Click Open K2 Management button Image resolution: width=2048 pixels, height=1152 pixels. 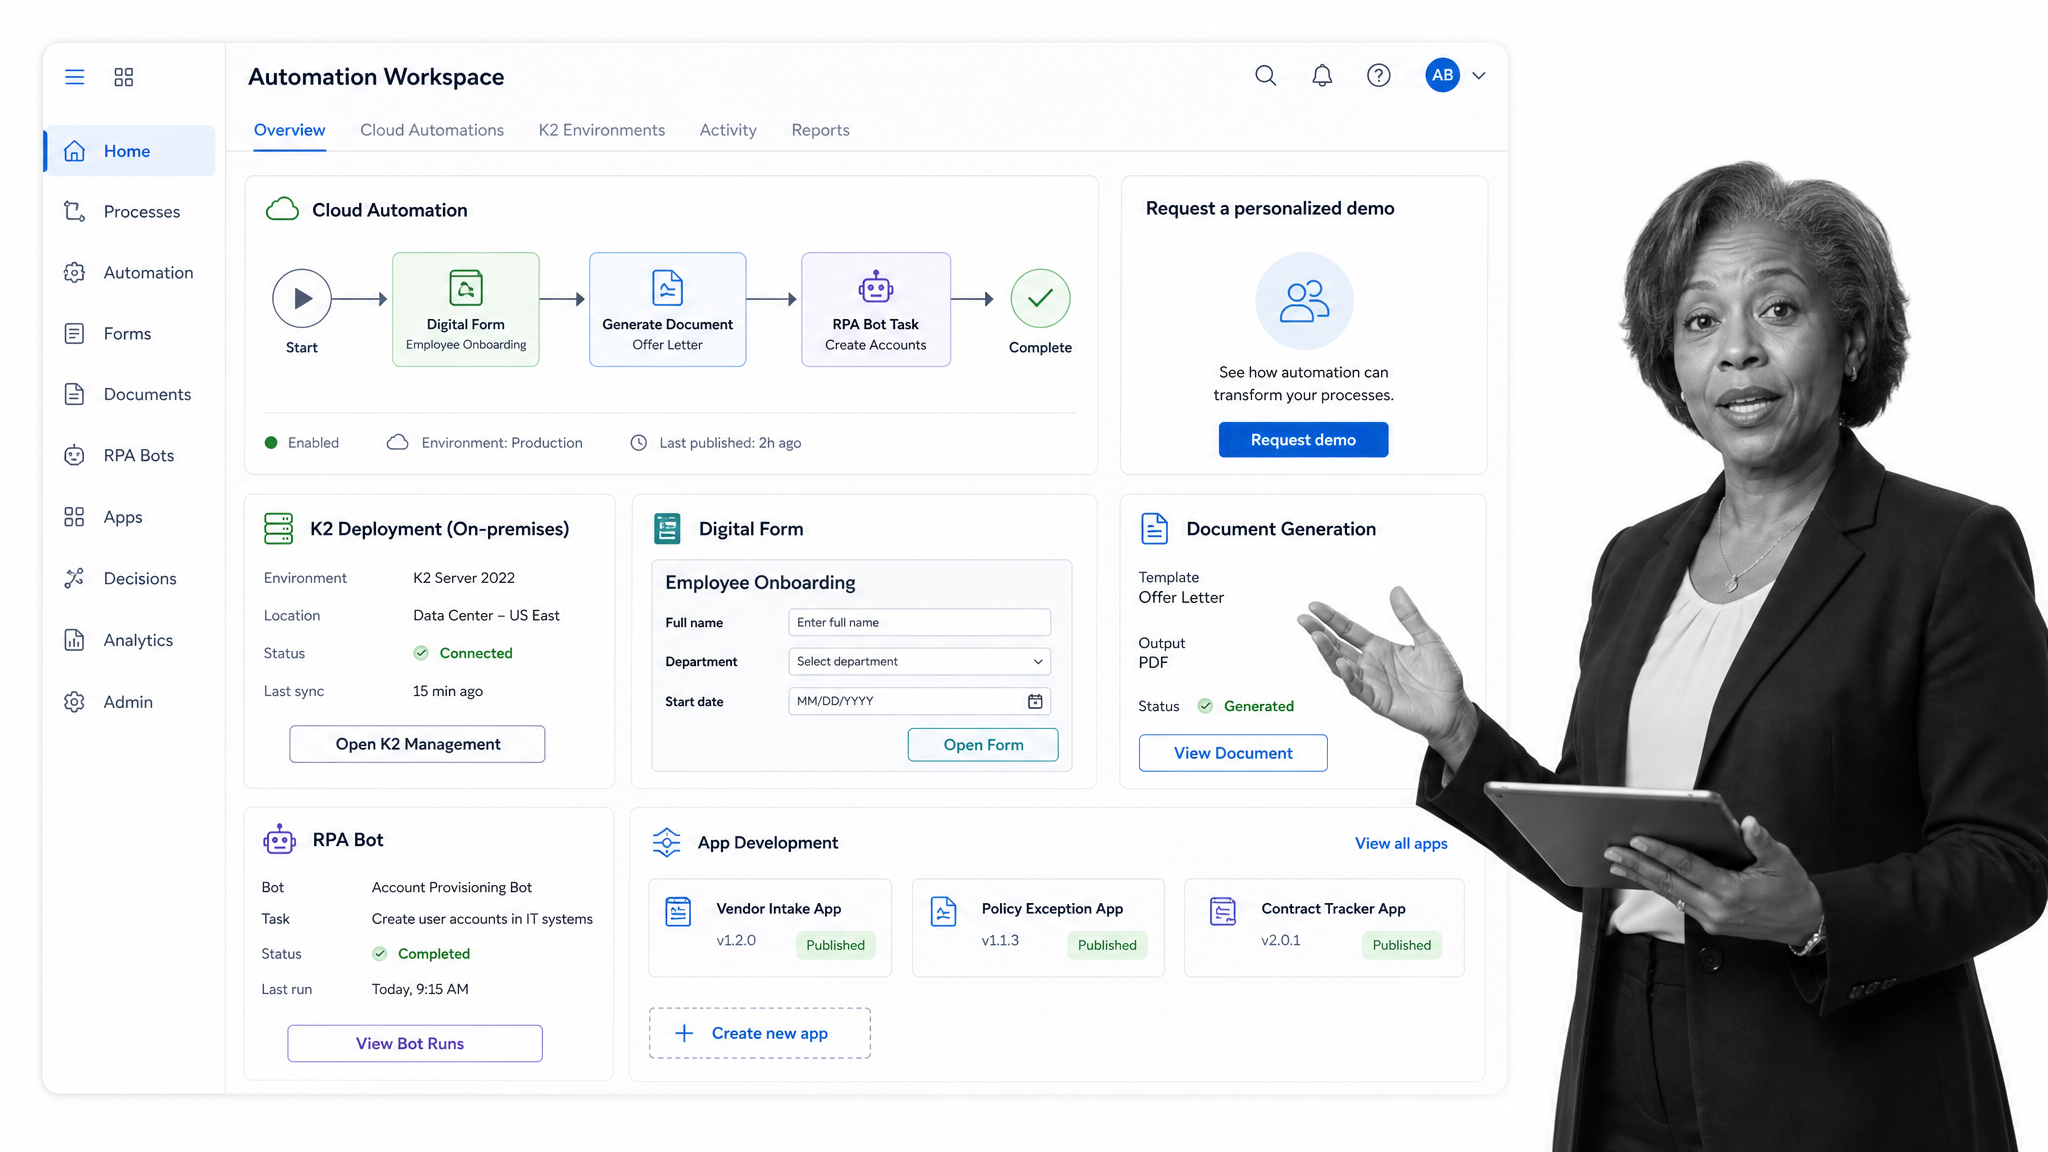pyautogui.click(x=417, y=744)
